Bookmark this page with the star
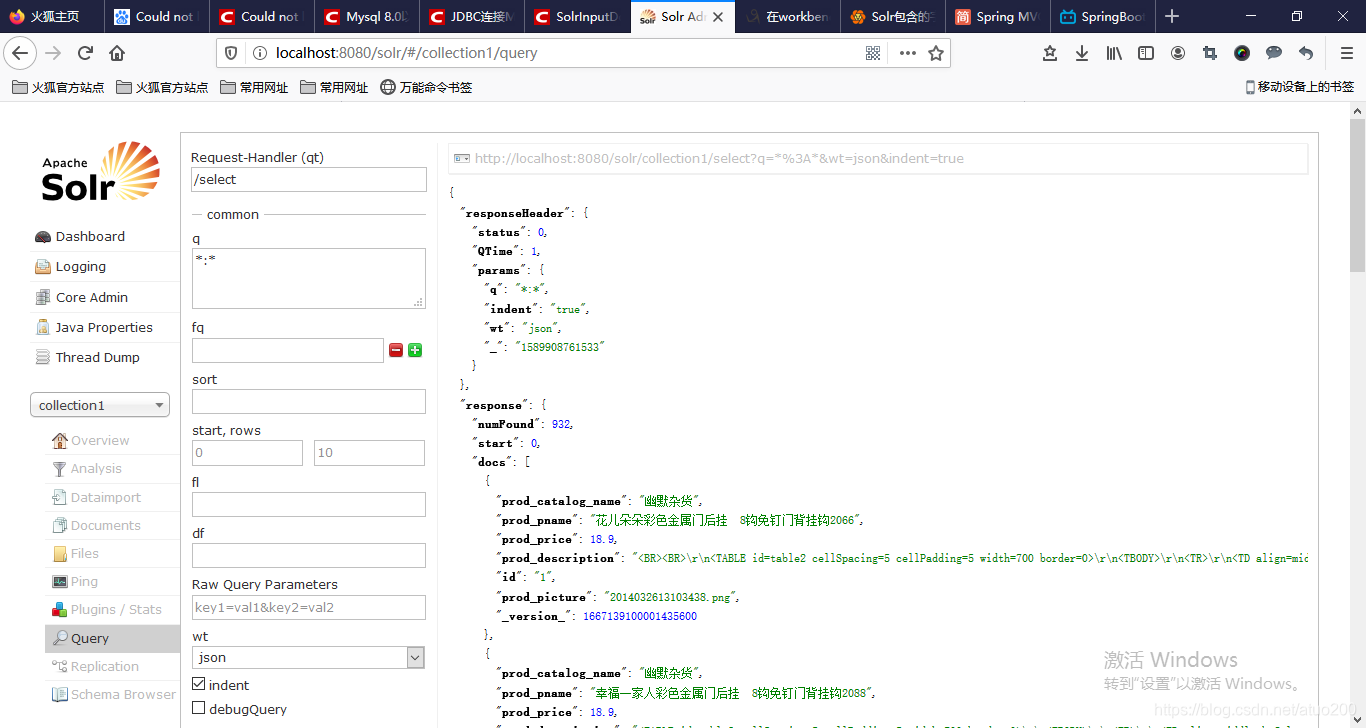Viewport: 1366px width, 728px height. point(936,53)
